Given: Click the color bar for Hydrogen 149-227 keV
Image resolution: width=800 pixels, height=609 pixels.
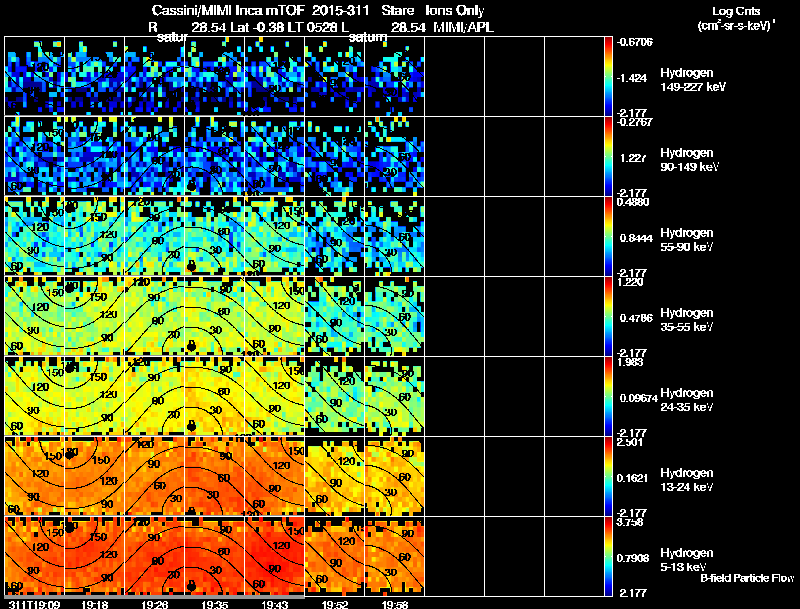Looking at the screenshot, I should click(608, 76).
